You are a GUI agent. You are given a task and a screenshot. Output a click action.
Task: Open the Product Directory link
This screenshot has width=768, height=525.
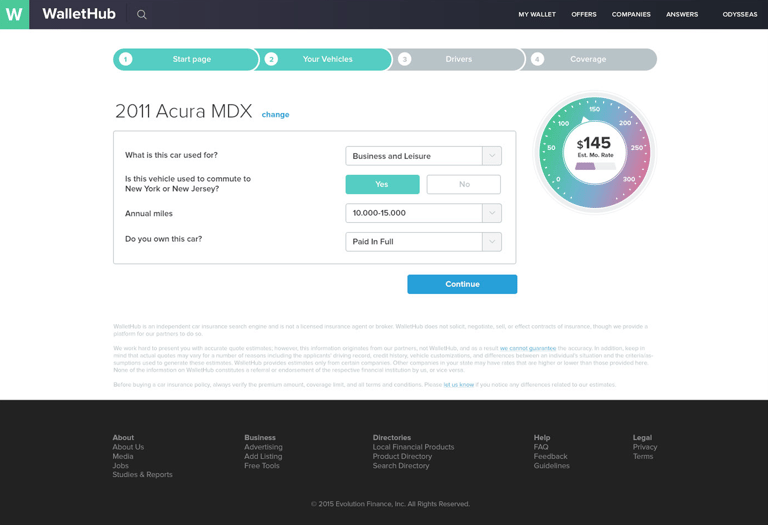402,456
